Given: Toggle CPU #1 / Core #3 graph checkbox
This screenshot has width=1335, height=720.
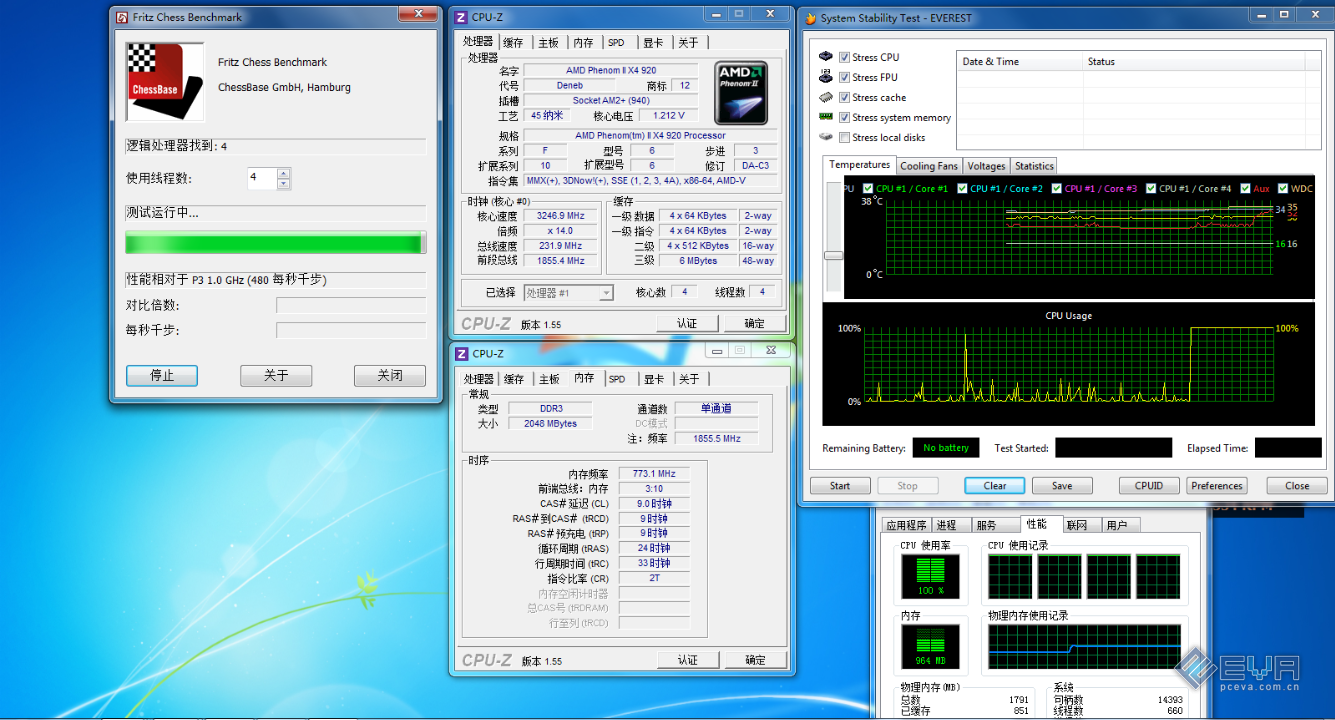Looking at the screenshot, I should (1057, 188).
